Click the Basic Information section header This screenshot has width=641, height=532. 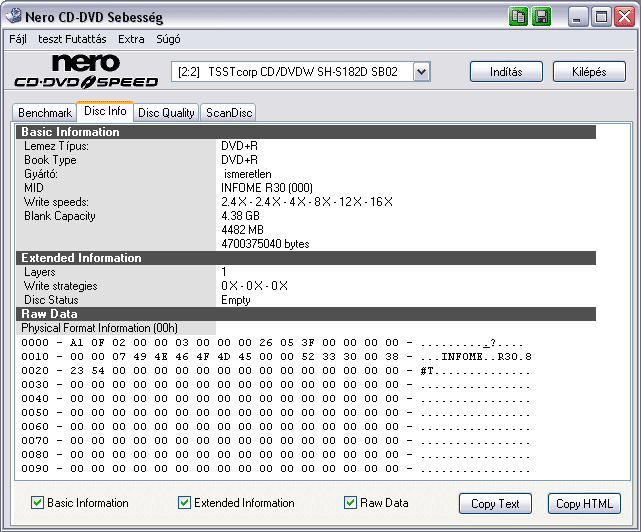point(306,132)
